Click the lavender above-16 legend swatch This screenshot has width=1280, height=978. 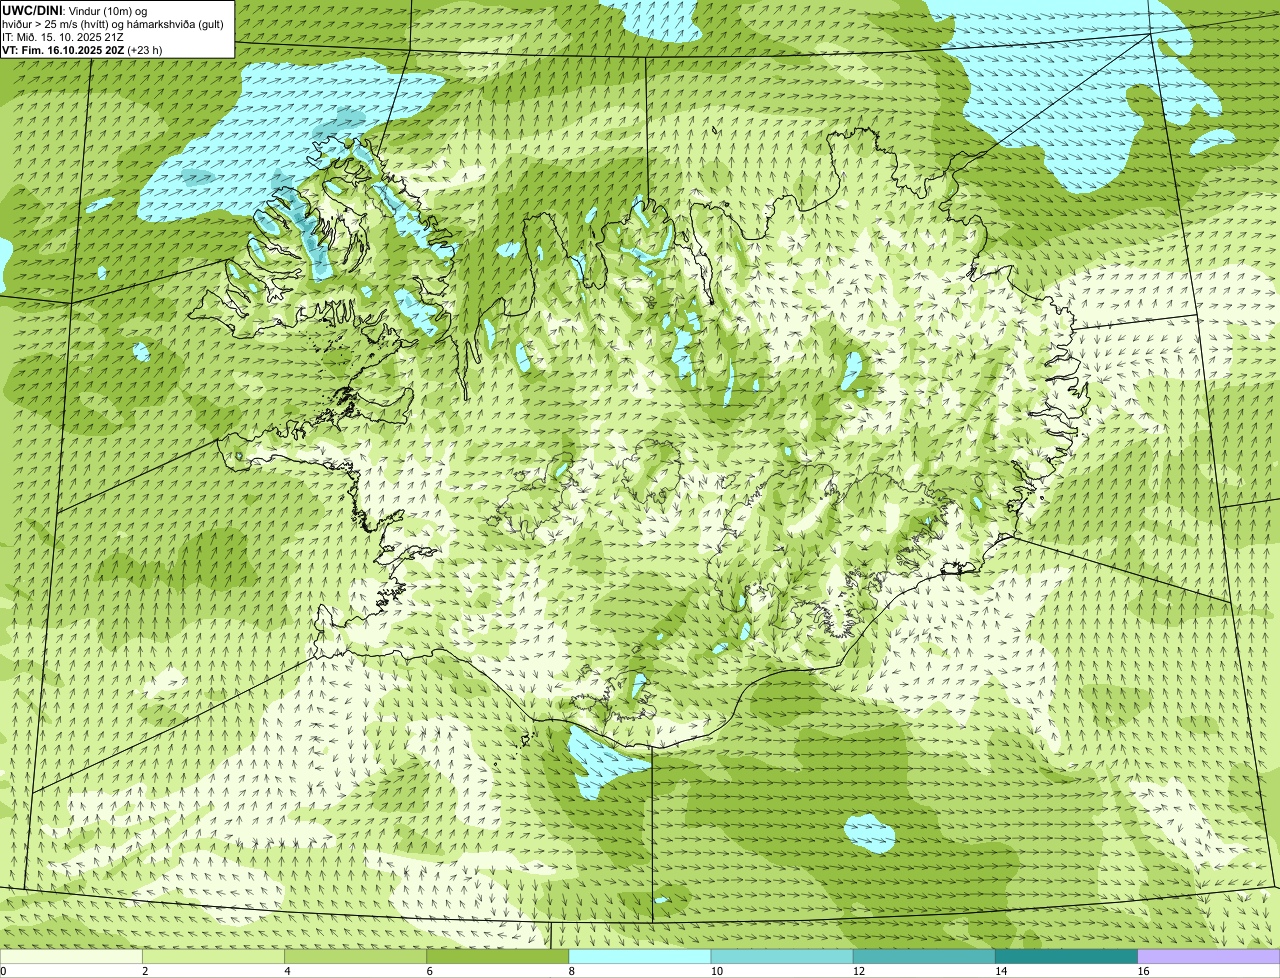(1209, 957)
